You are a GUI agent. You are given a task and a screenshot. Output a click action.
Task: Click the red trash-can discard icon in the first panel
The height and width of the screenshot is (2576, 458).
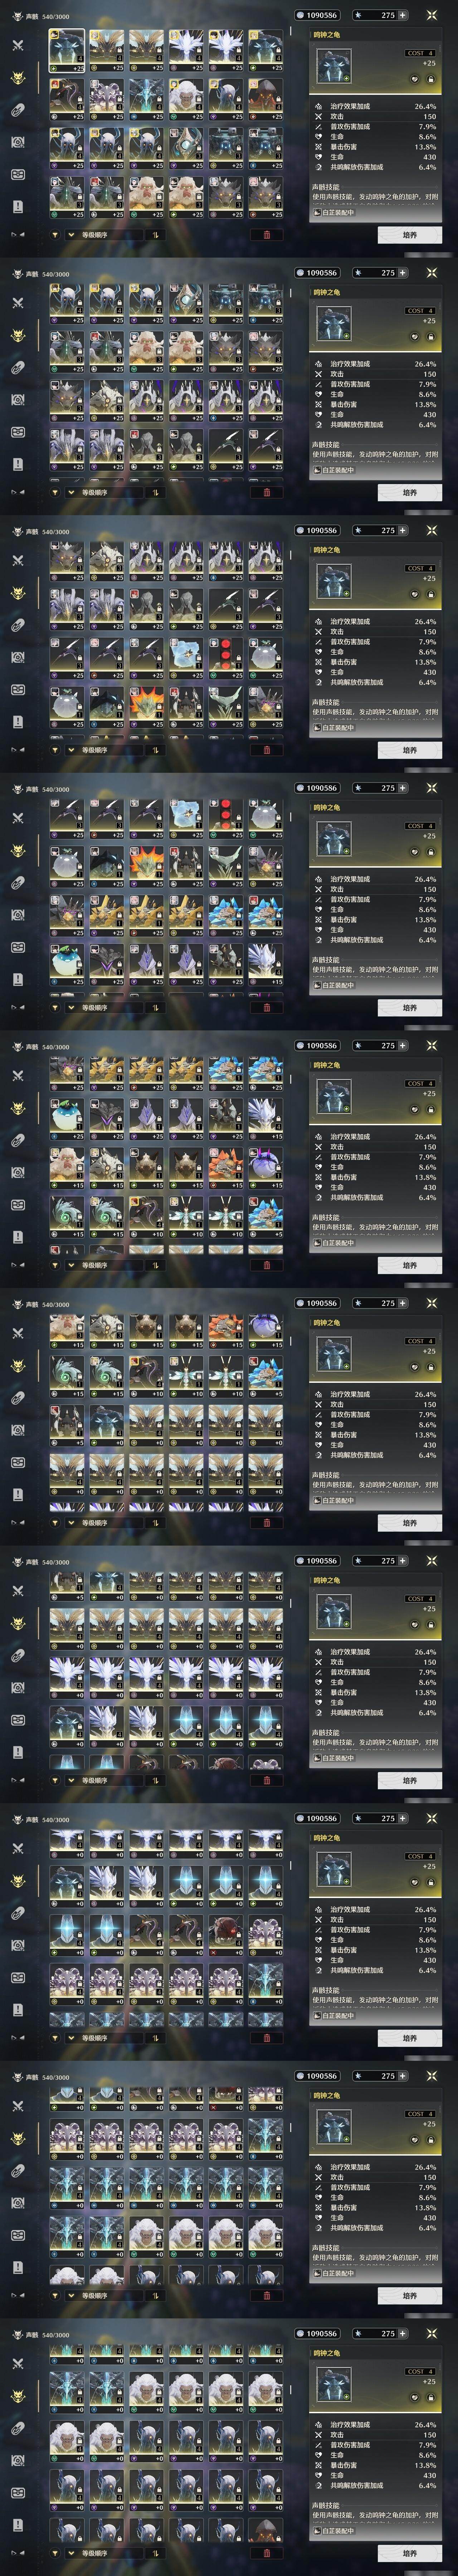(x=266, y=235)
